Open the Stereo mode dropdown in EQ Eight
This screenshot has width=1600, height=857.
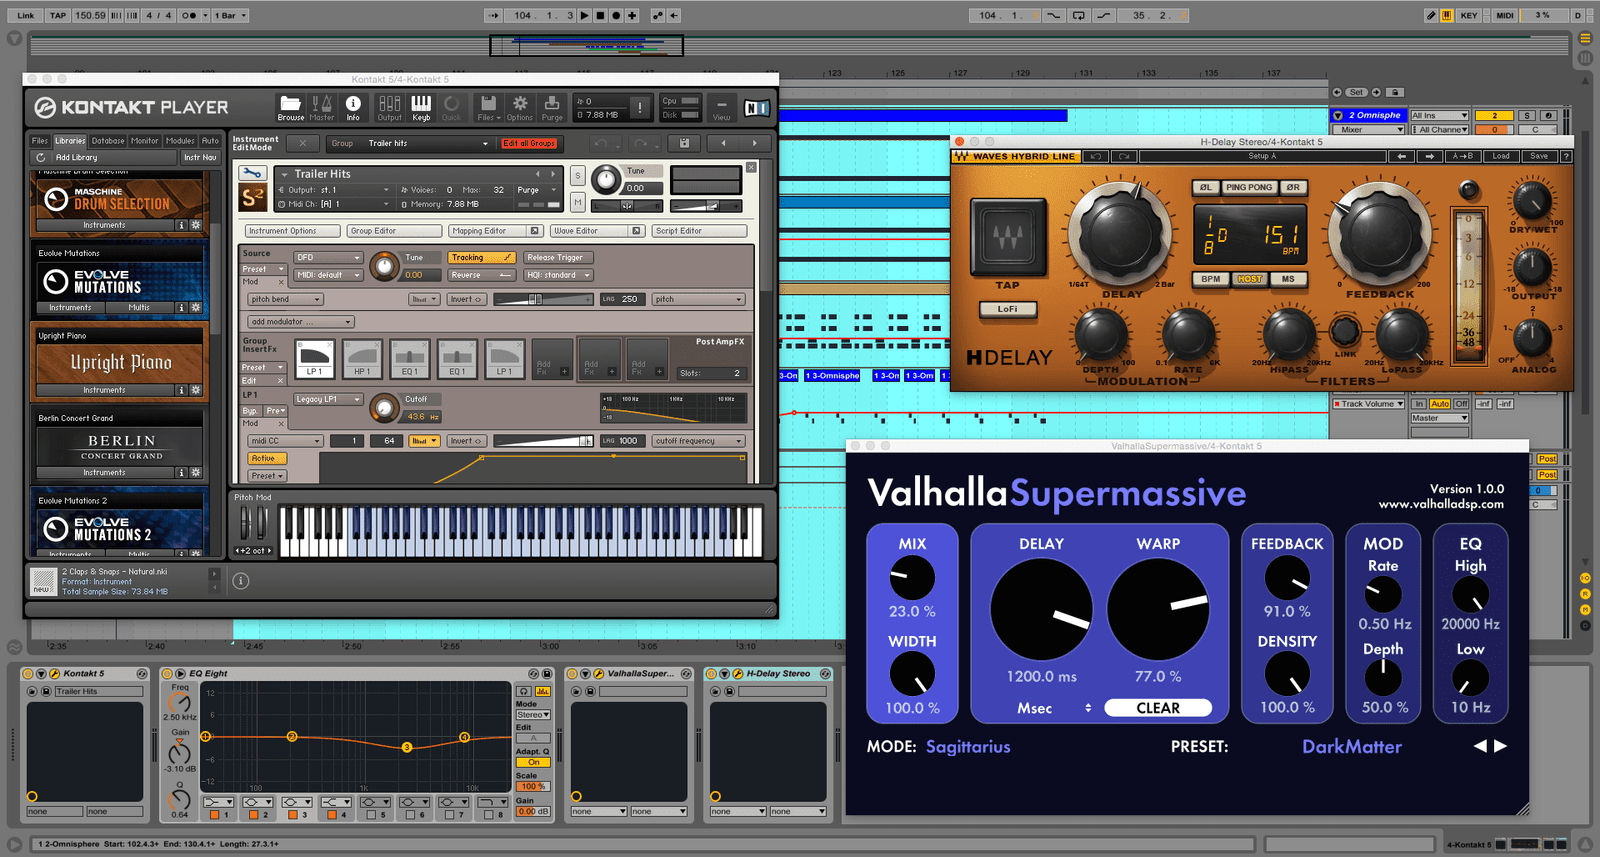click(533, 715)
